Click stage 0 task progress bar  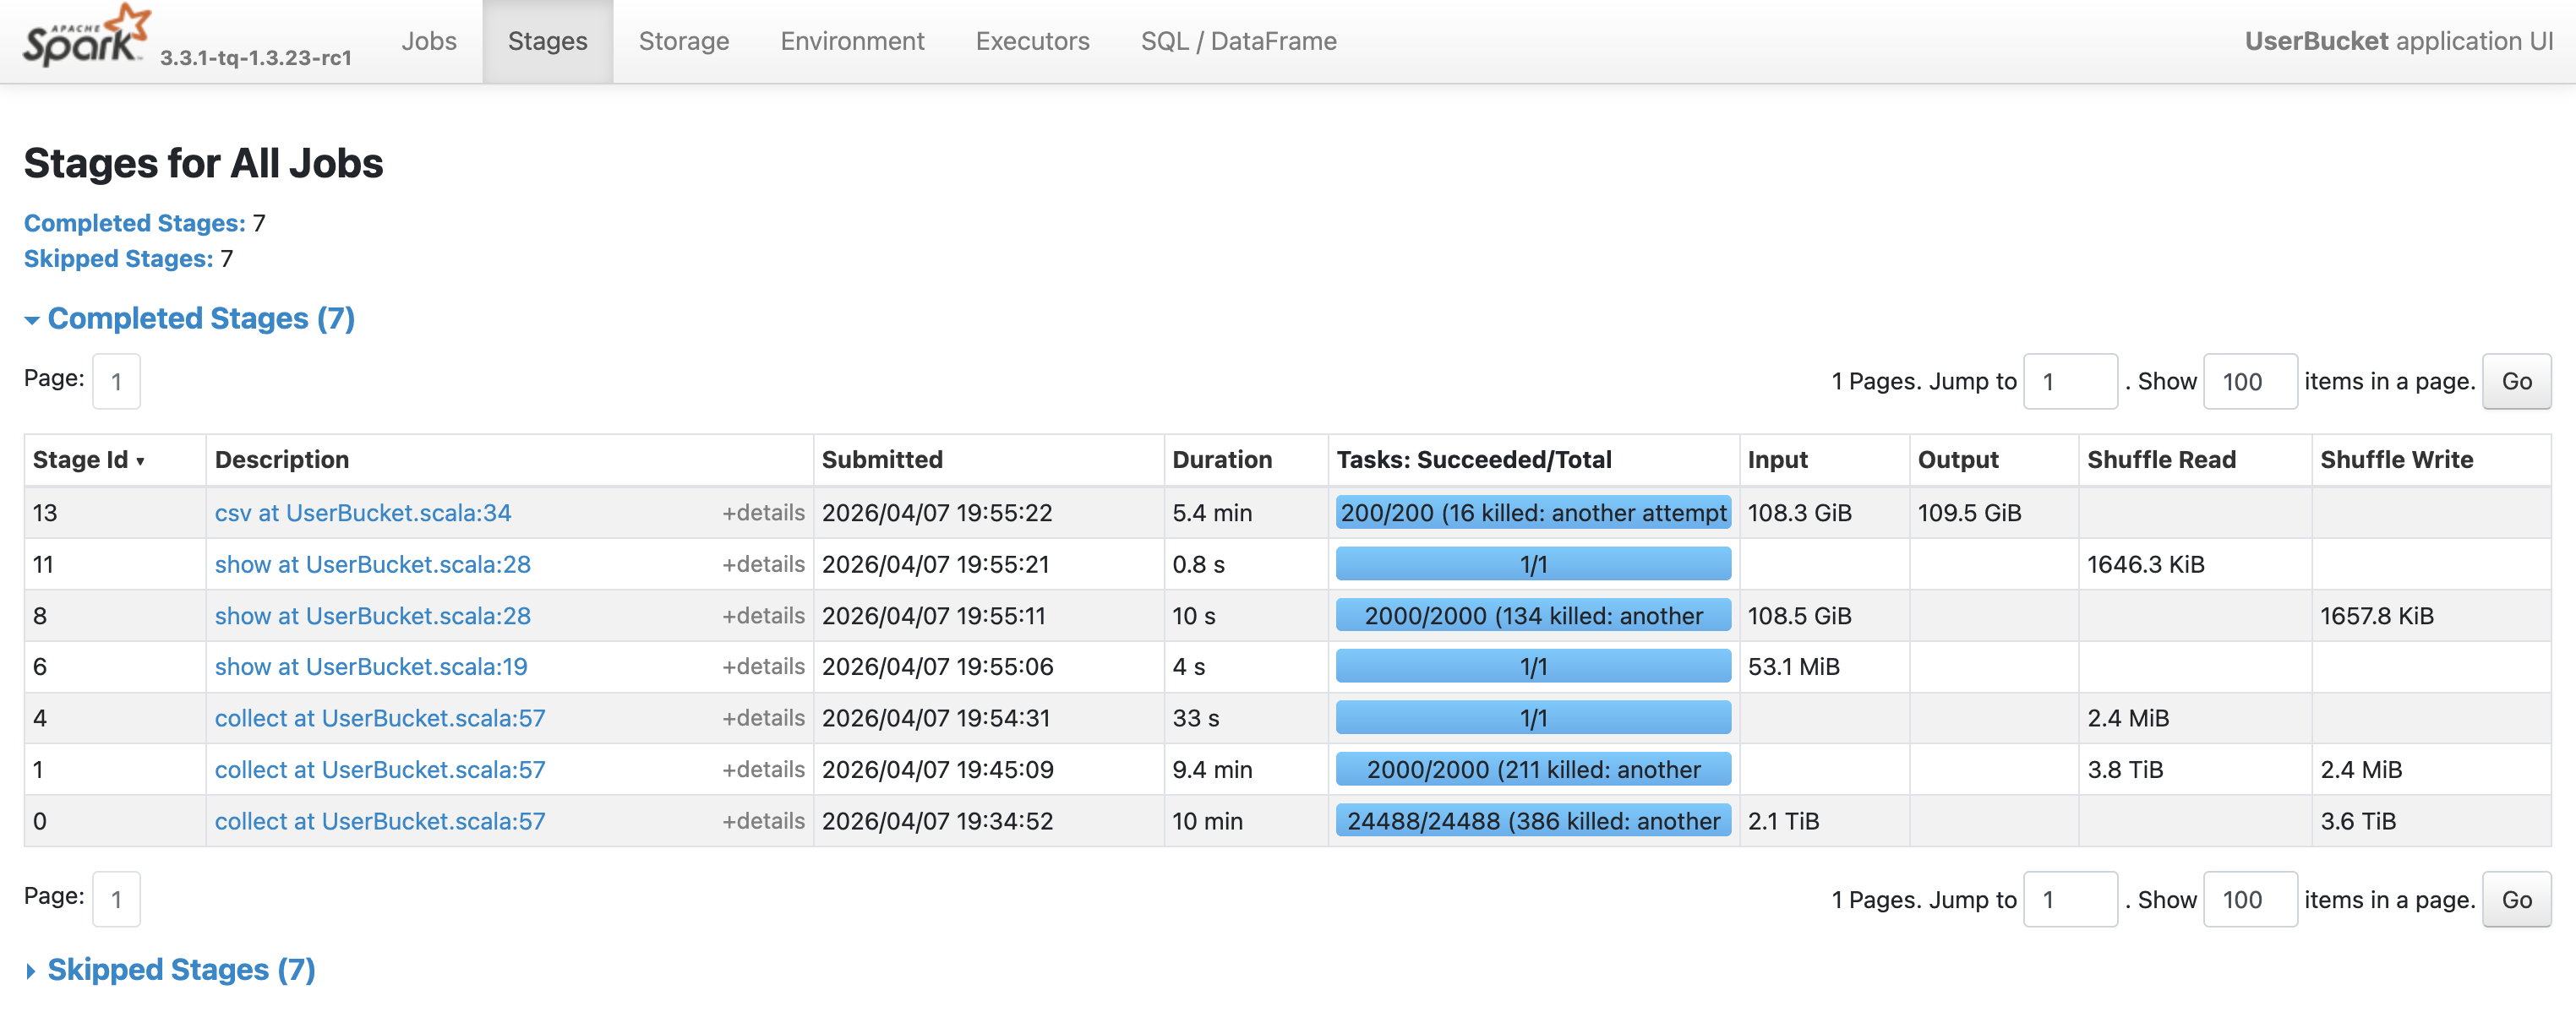(1532, 821)
